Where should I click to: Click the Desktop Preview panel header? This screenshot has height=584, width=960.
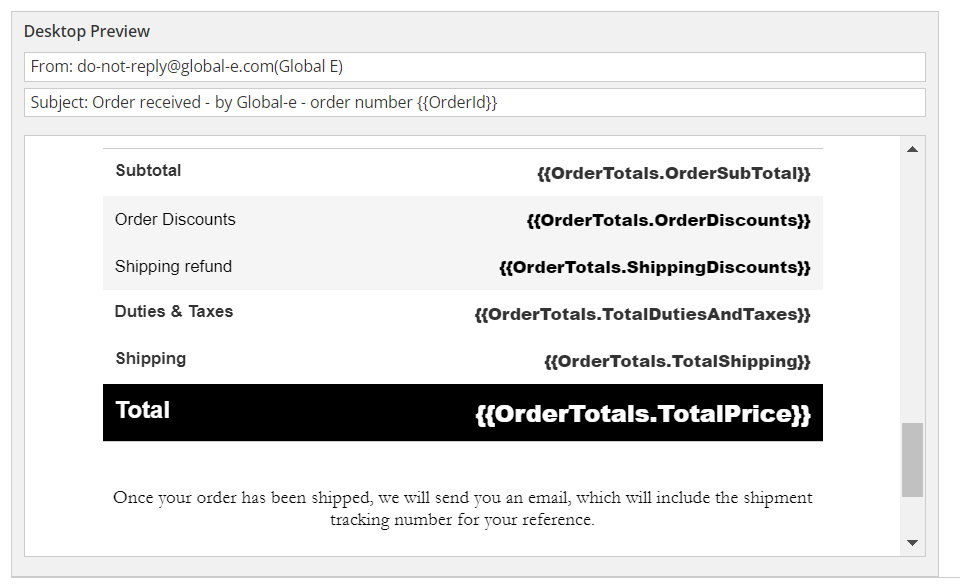(87, 31)
